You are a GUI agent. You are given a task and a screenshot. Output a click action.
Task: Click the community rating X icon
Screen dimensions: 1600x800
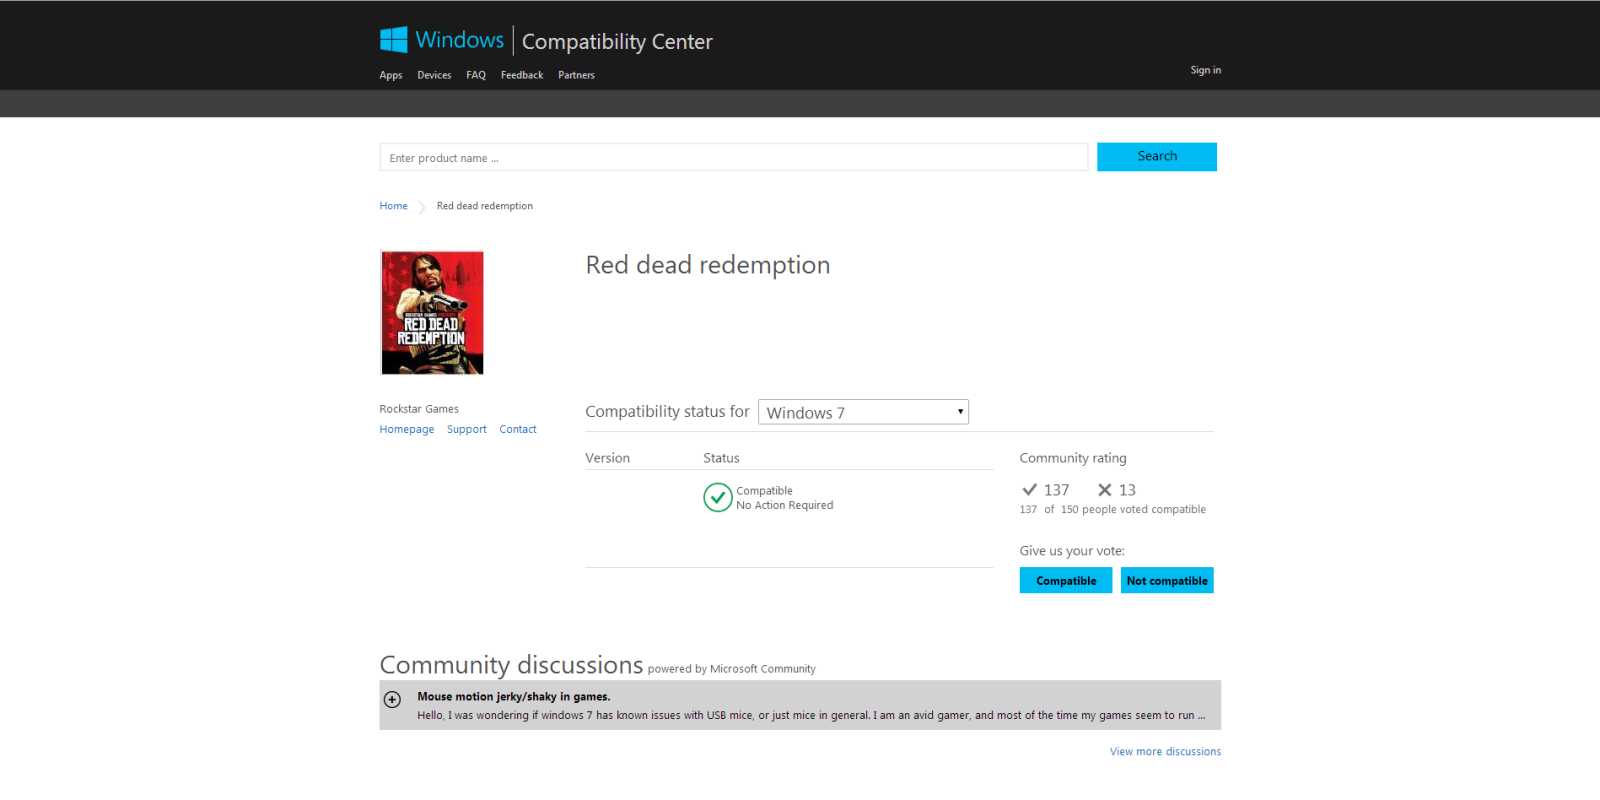[1104, 490]
